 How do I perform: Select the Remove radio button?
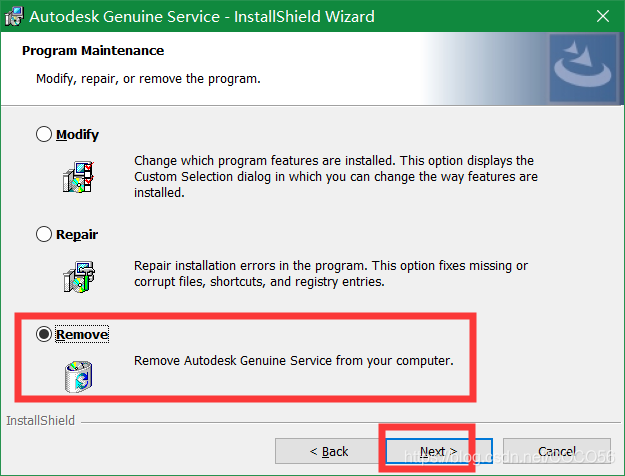(x=44, y=334)
